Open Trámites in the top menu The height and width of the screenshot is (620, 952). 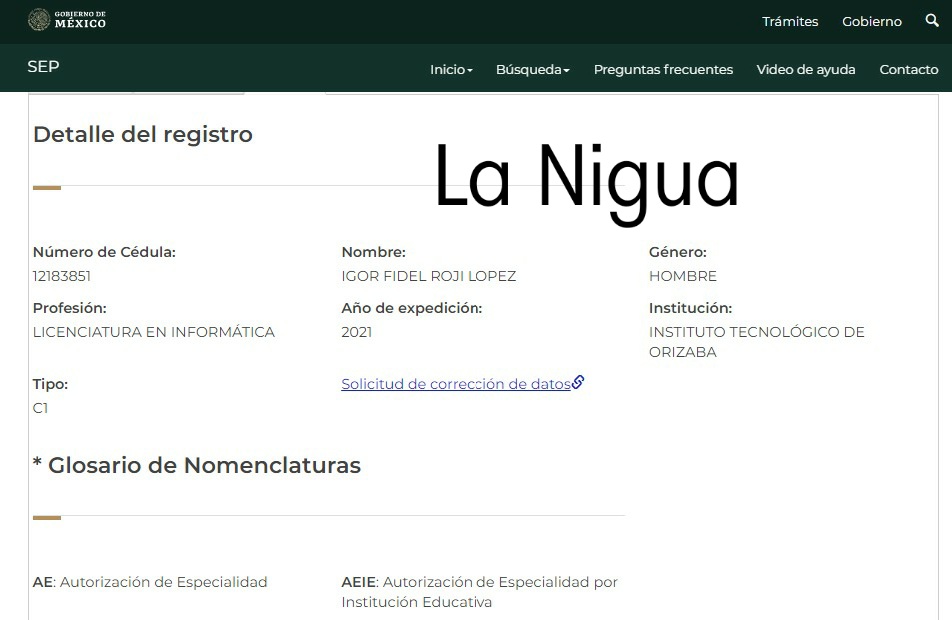tap(790, 21)
